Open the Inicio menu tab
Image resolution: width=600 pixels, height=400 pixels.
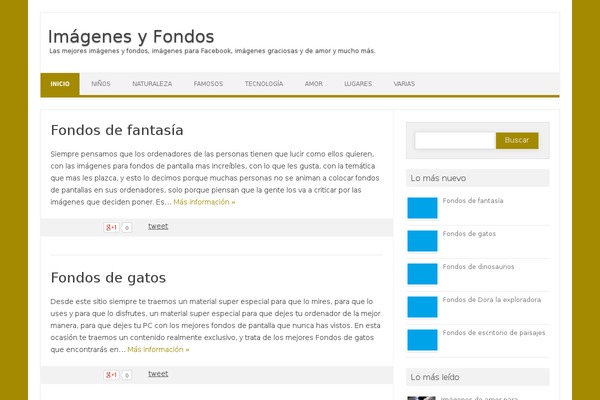[x=60, y=84]
